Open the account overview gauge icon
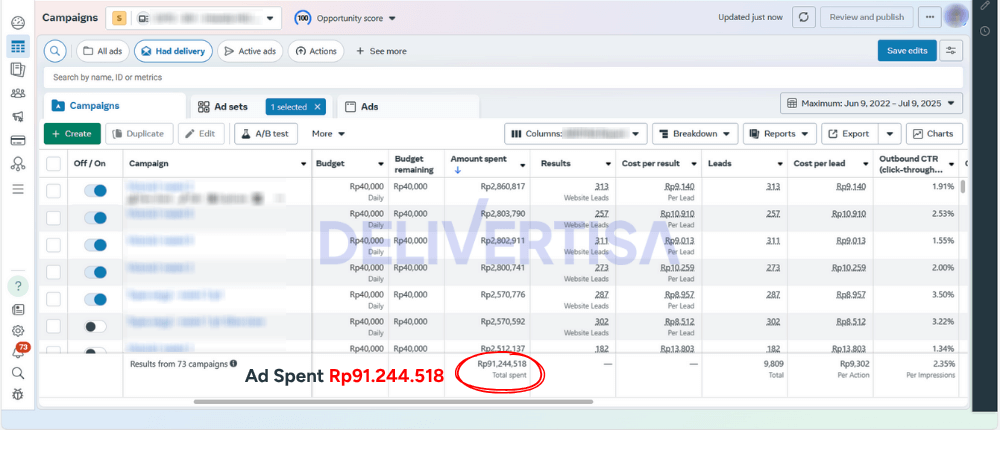Screen dimensions: 1000x463 18,23
